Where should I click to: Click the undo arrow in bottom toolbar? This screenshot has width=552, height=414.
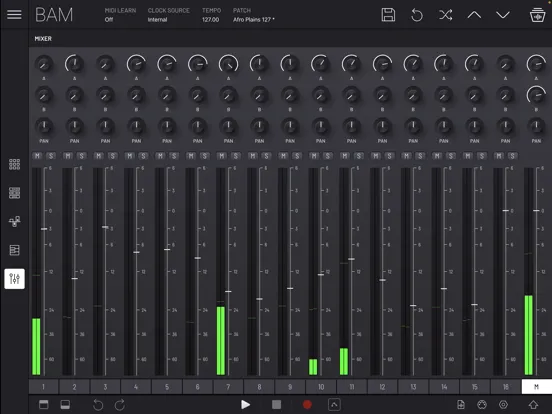[98, 405]
